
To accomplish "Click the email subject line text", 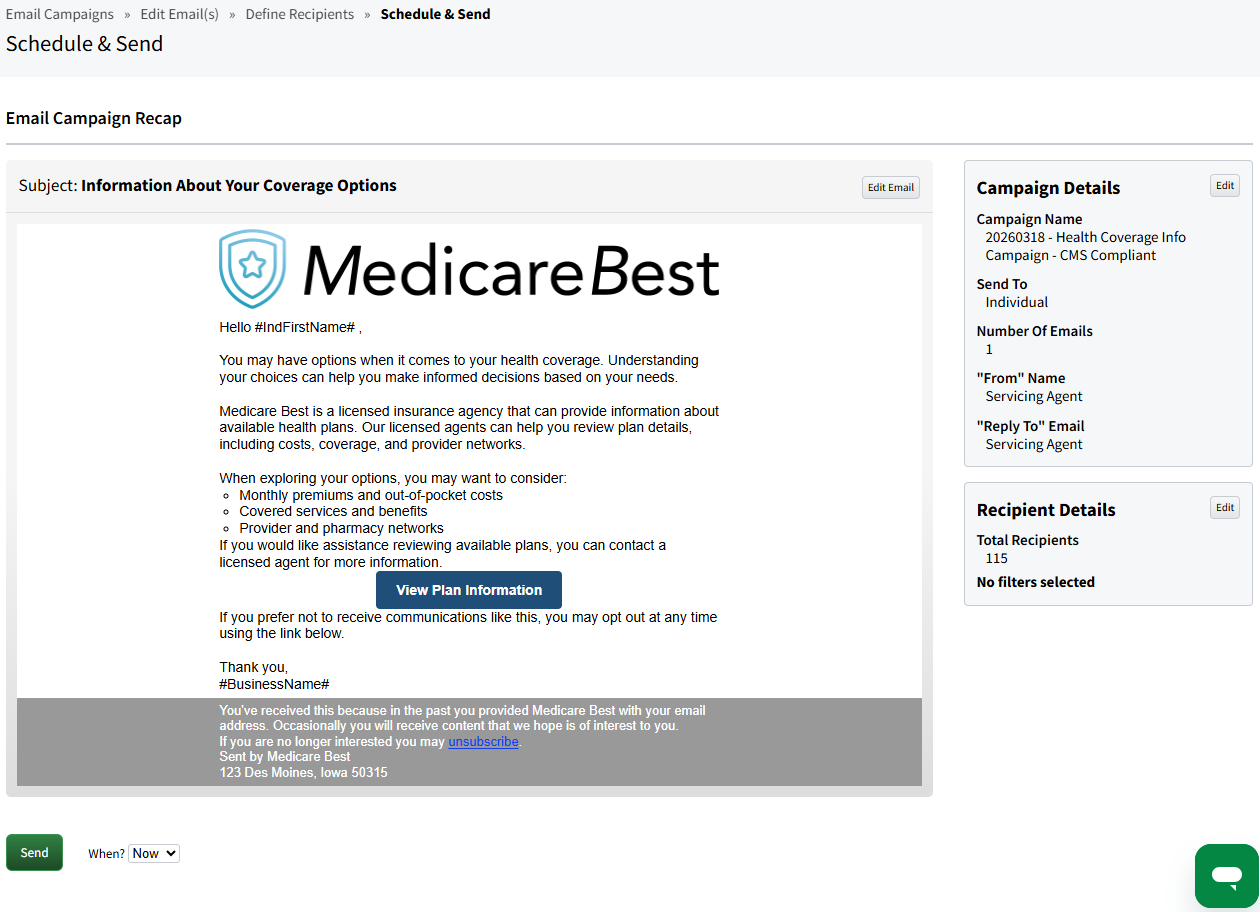I will coord(239,185).
